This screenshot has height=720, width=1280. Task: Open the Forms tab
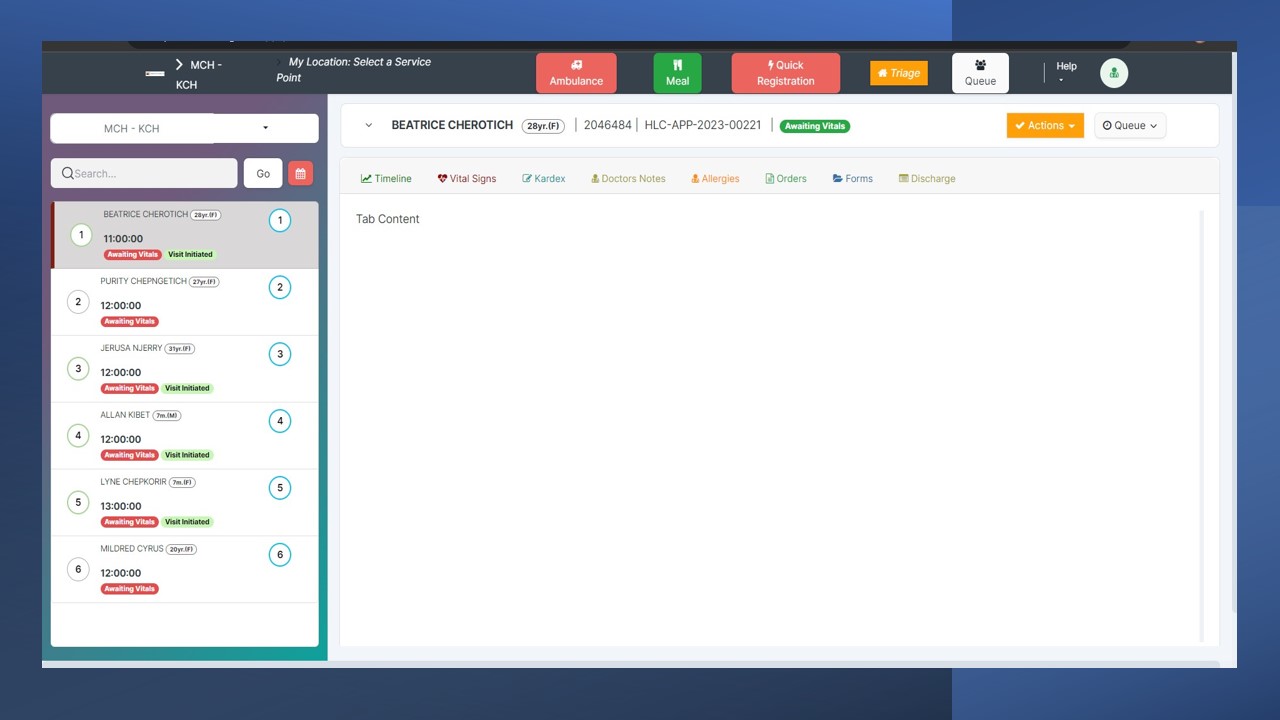(853, 179)
